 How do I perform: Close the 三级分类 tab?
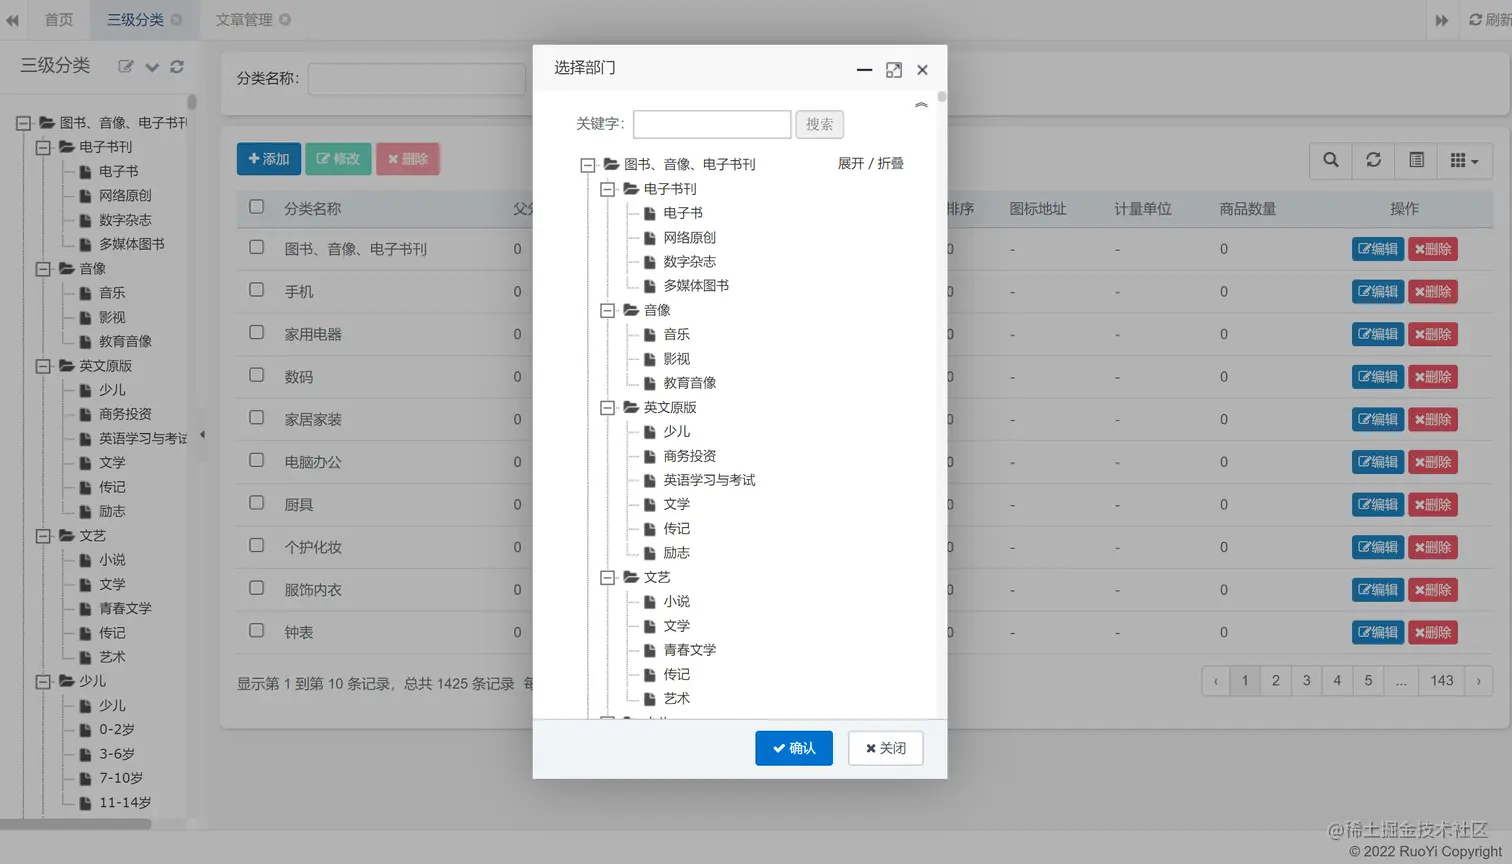(x=177, y=19)
